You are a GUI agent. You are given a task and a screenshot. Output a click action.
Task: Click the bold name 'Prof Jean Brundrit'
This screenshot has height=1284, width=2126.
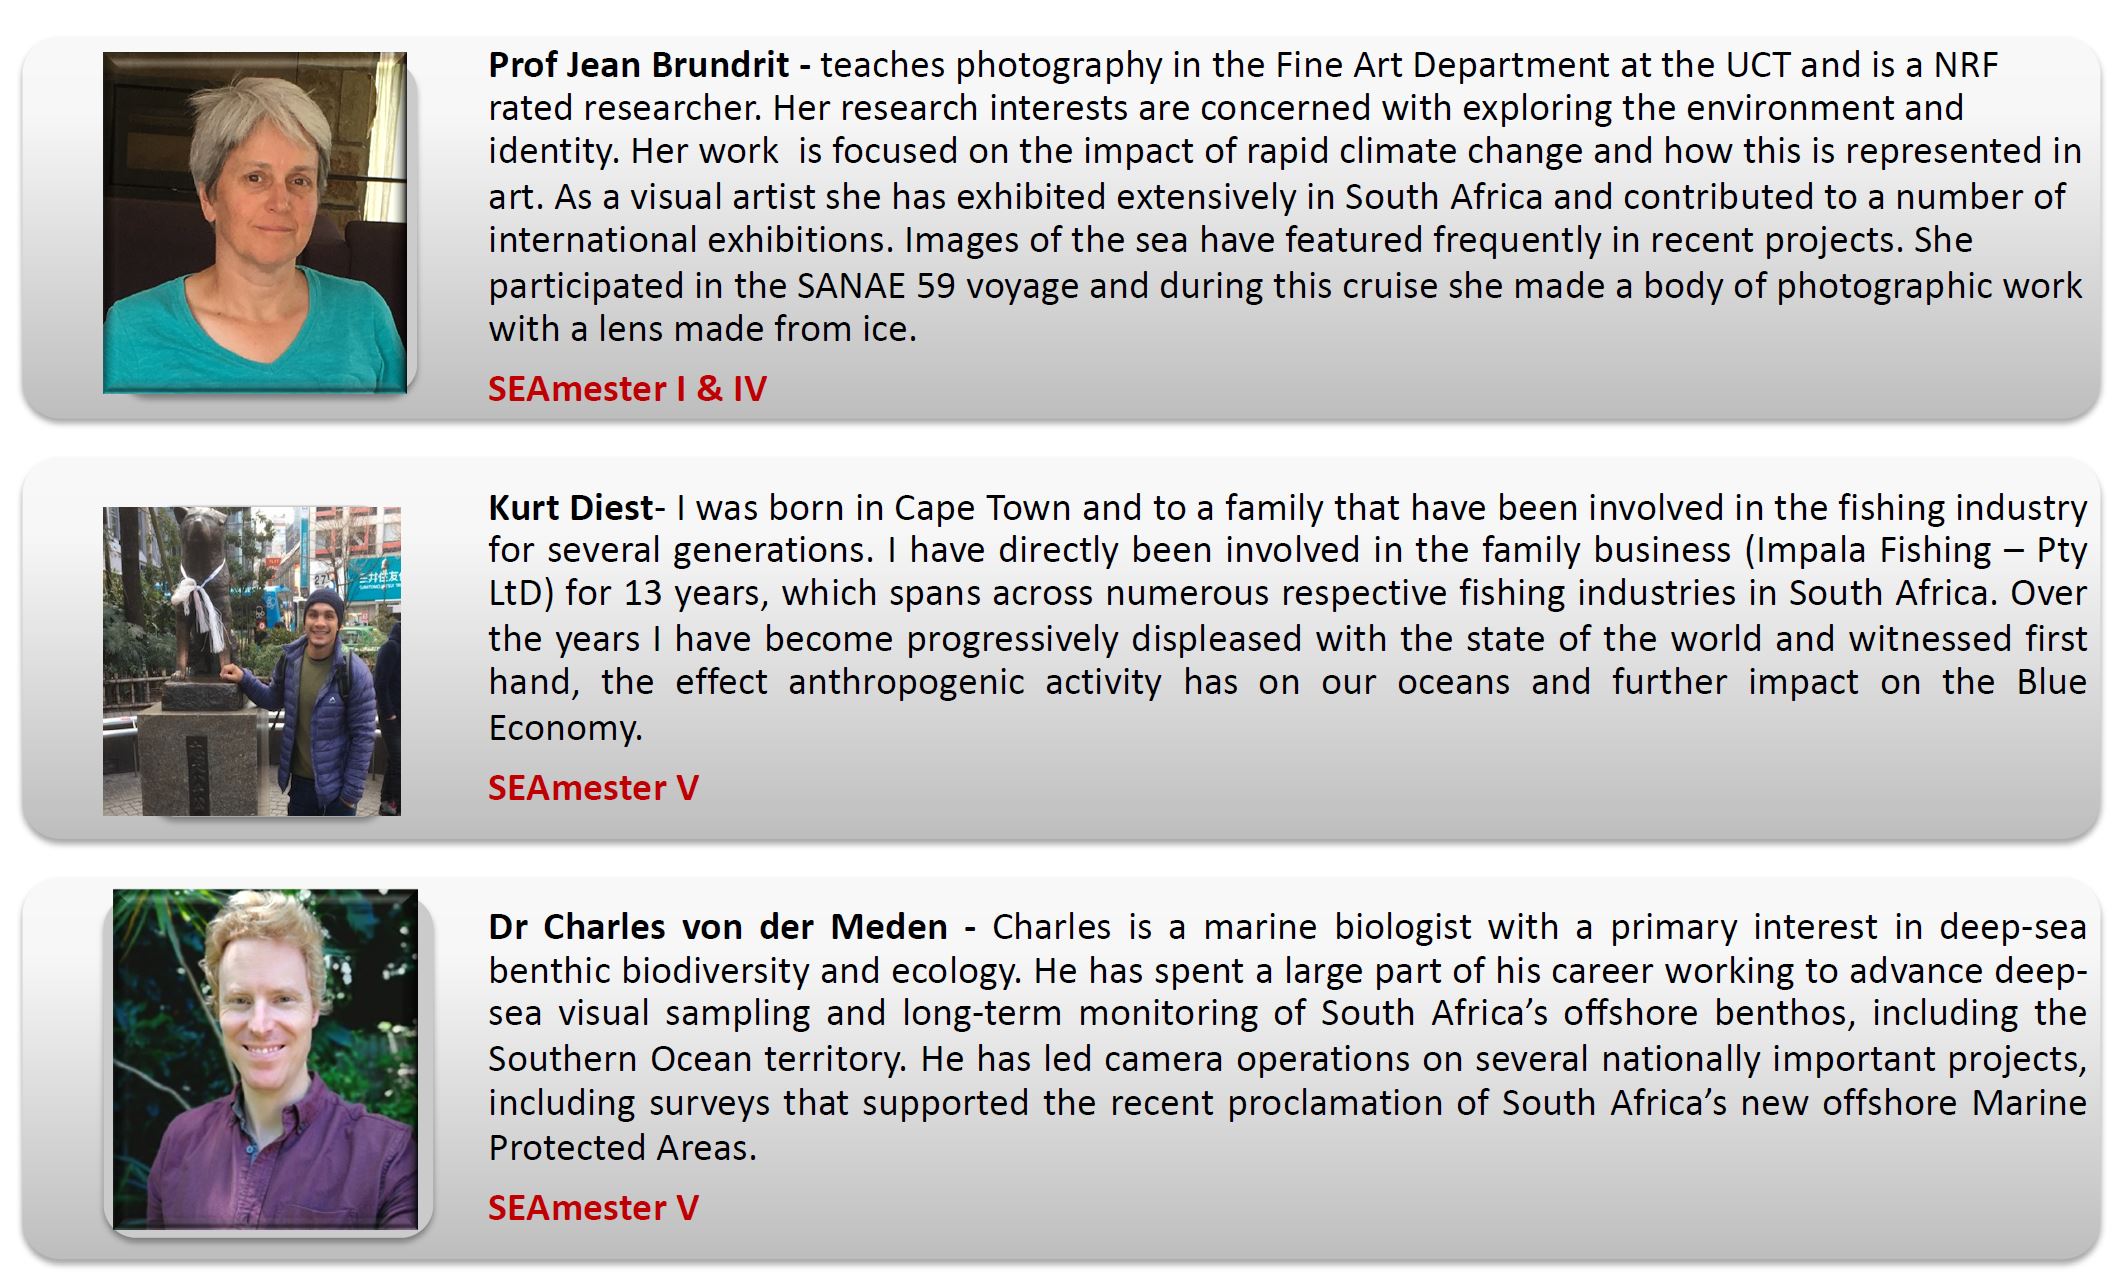coord(639,65)
